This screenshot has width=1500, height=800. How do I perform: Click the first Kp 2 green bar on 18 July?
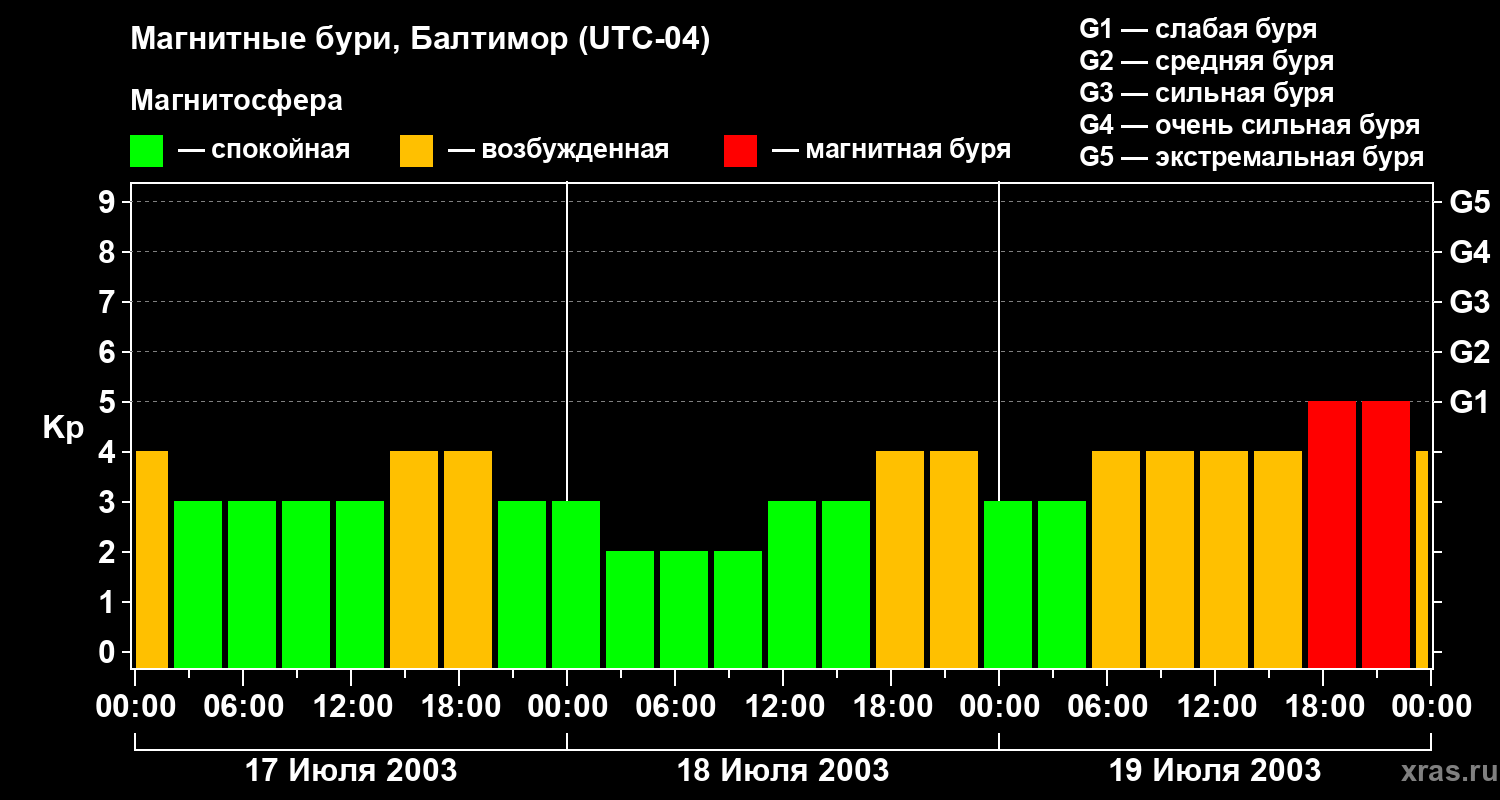(630, 610)
